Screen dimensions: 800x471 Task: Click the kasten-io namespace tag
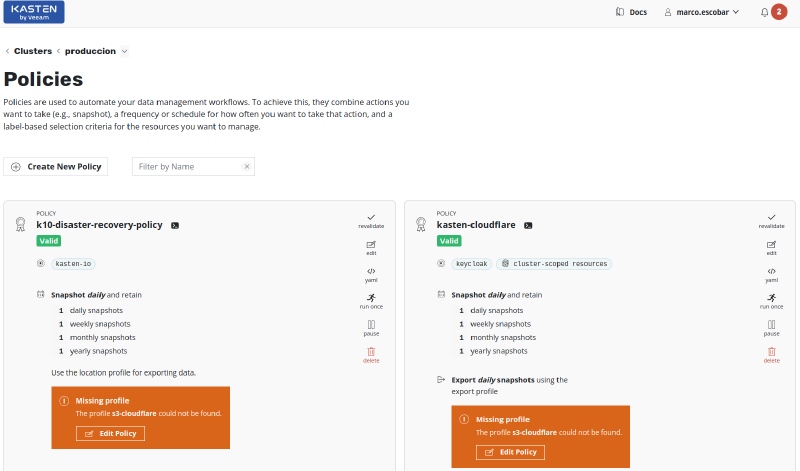(x=73, y=264)
